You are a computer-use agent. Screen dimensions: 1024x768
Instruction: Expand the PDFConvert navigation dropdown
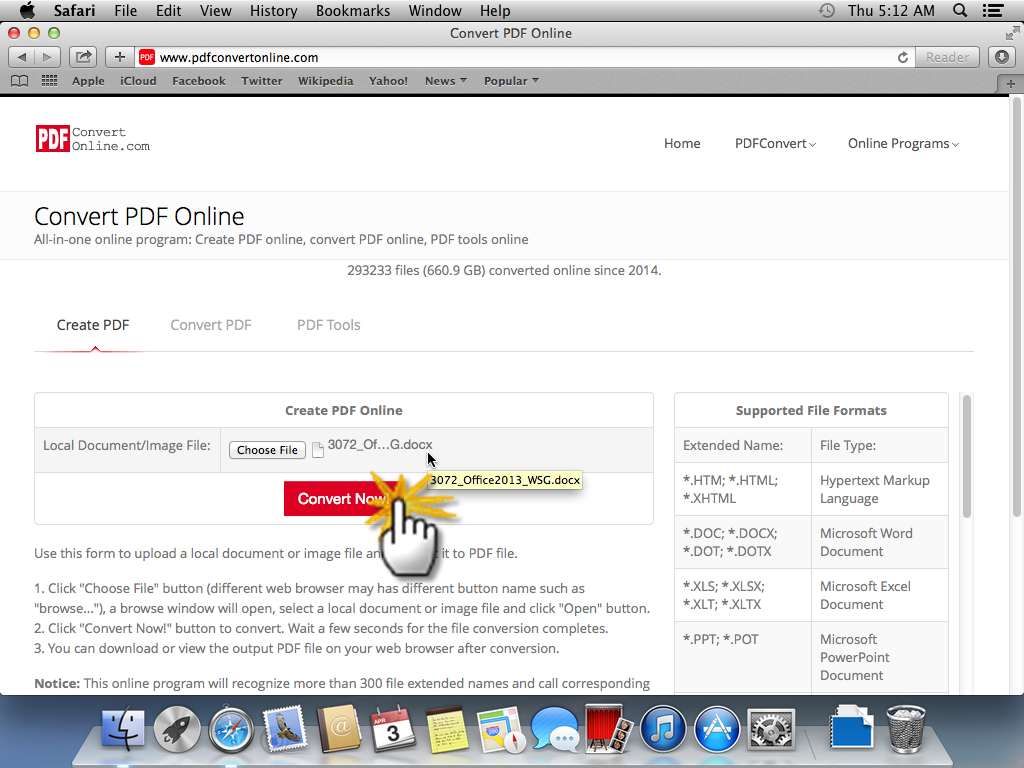click(x=775, y=144)
